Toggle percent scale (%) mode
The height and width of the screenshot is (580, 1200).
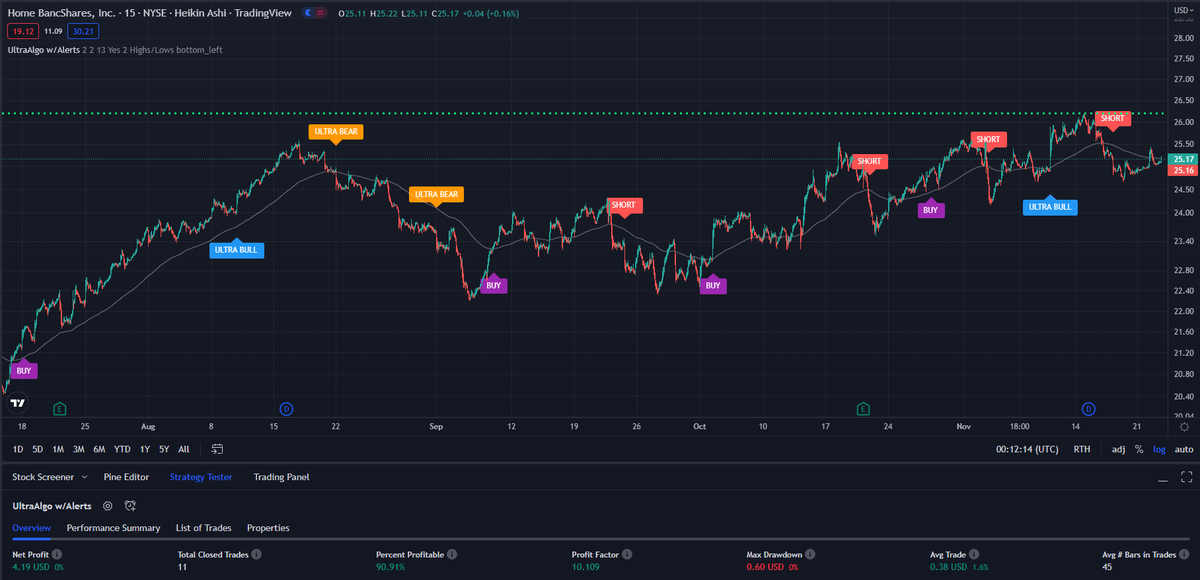(1138, 449)
